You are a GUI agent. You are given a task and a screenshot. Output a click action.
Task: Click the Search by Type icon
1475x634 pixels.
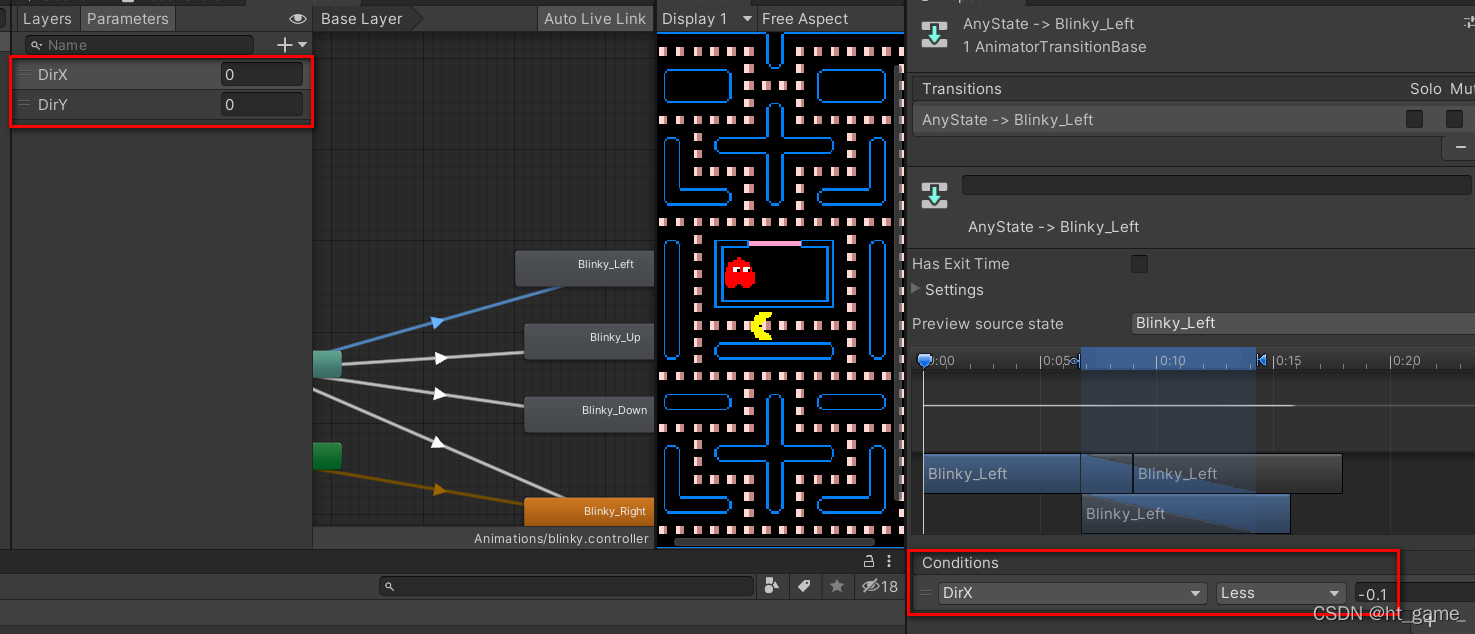click(x=772, y=586)
